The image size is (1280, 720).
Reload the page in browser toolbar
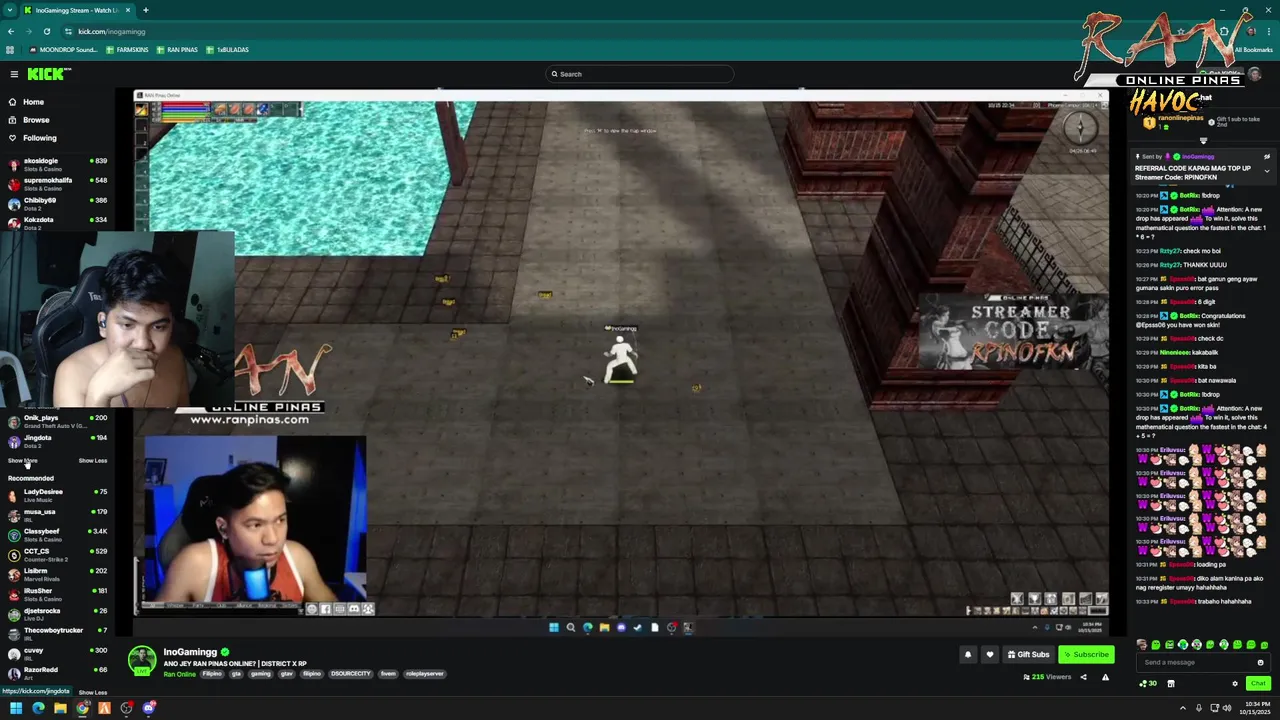point(46,31)
